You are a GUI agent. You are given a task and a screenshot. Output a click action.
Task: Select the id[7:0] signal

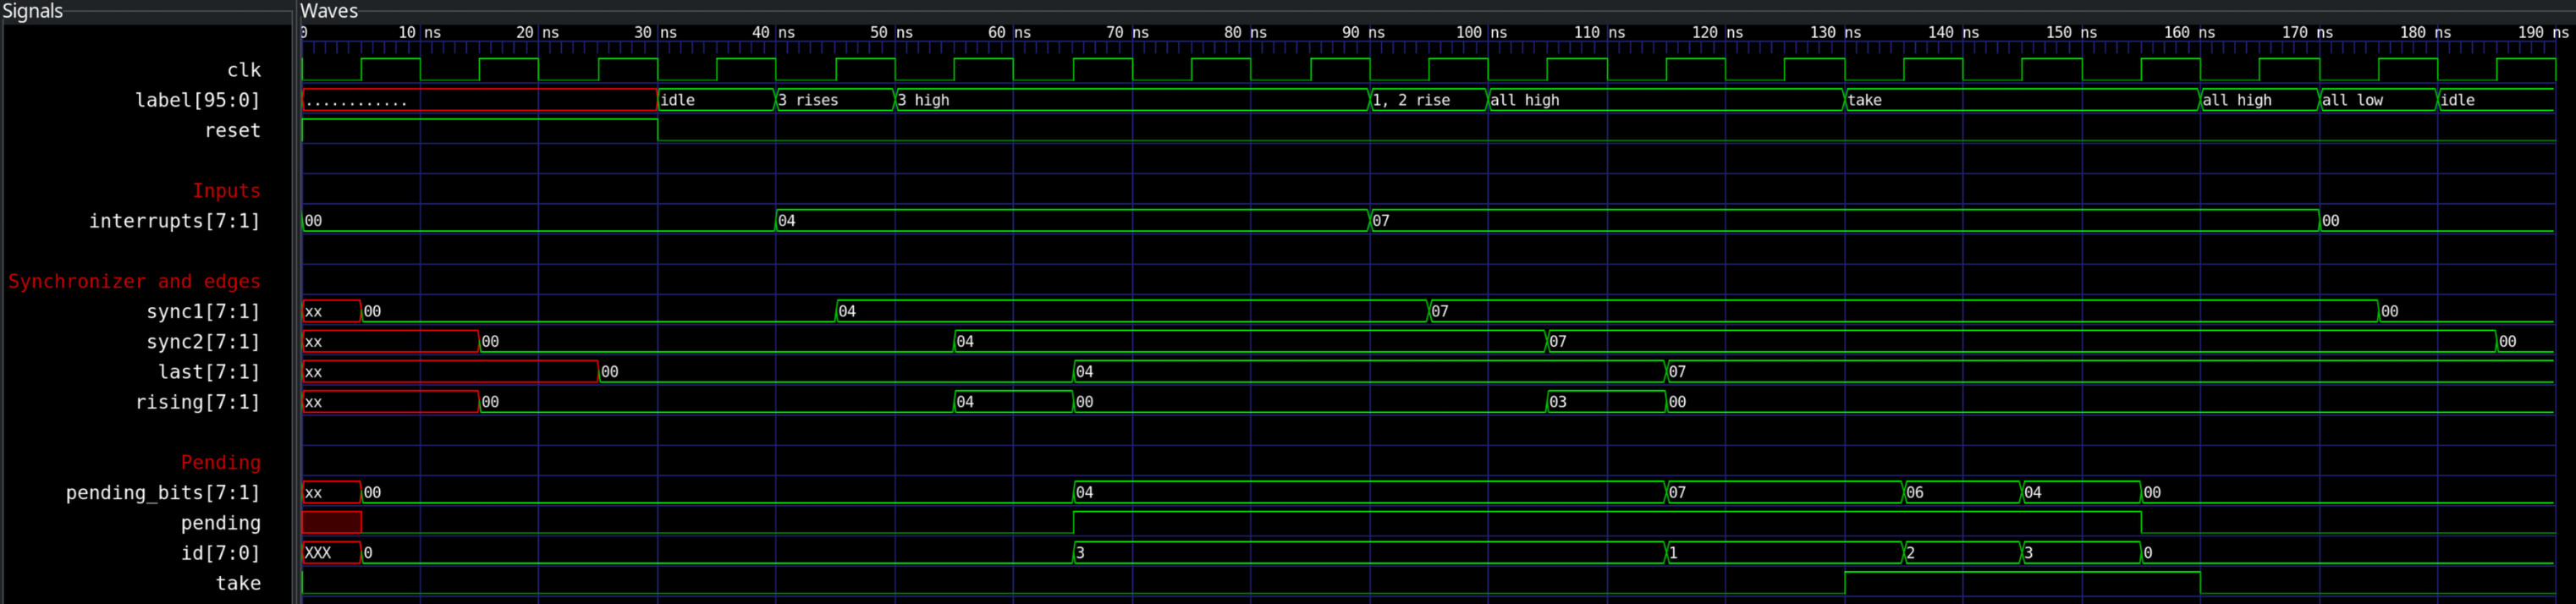point(220,553)
